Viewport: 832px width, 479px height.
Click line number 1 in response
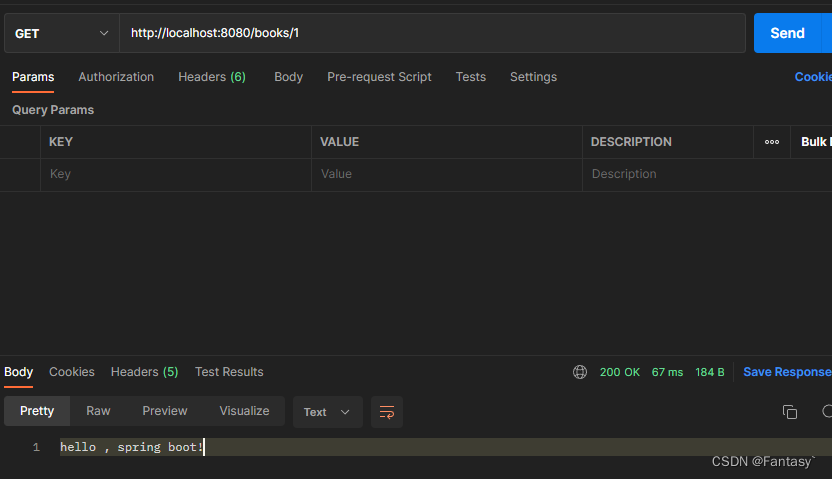(36, 448)
